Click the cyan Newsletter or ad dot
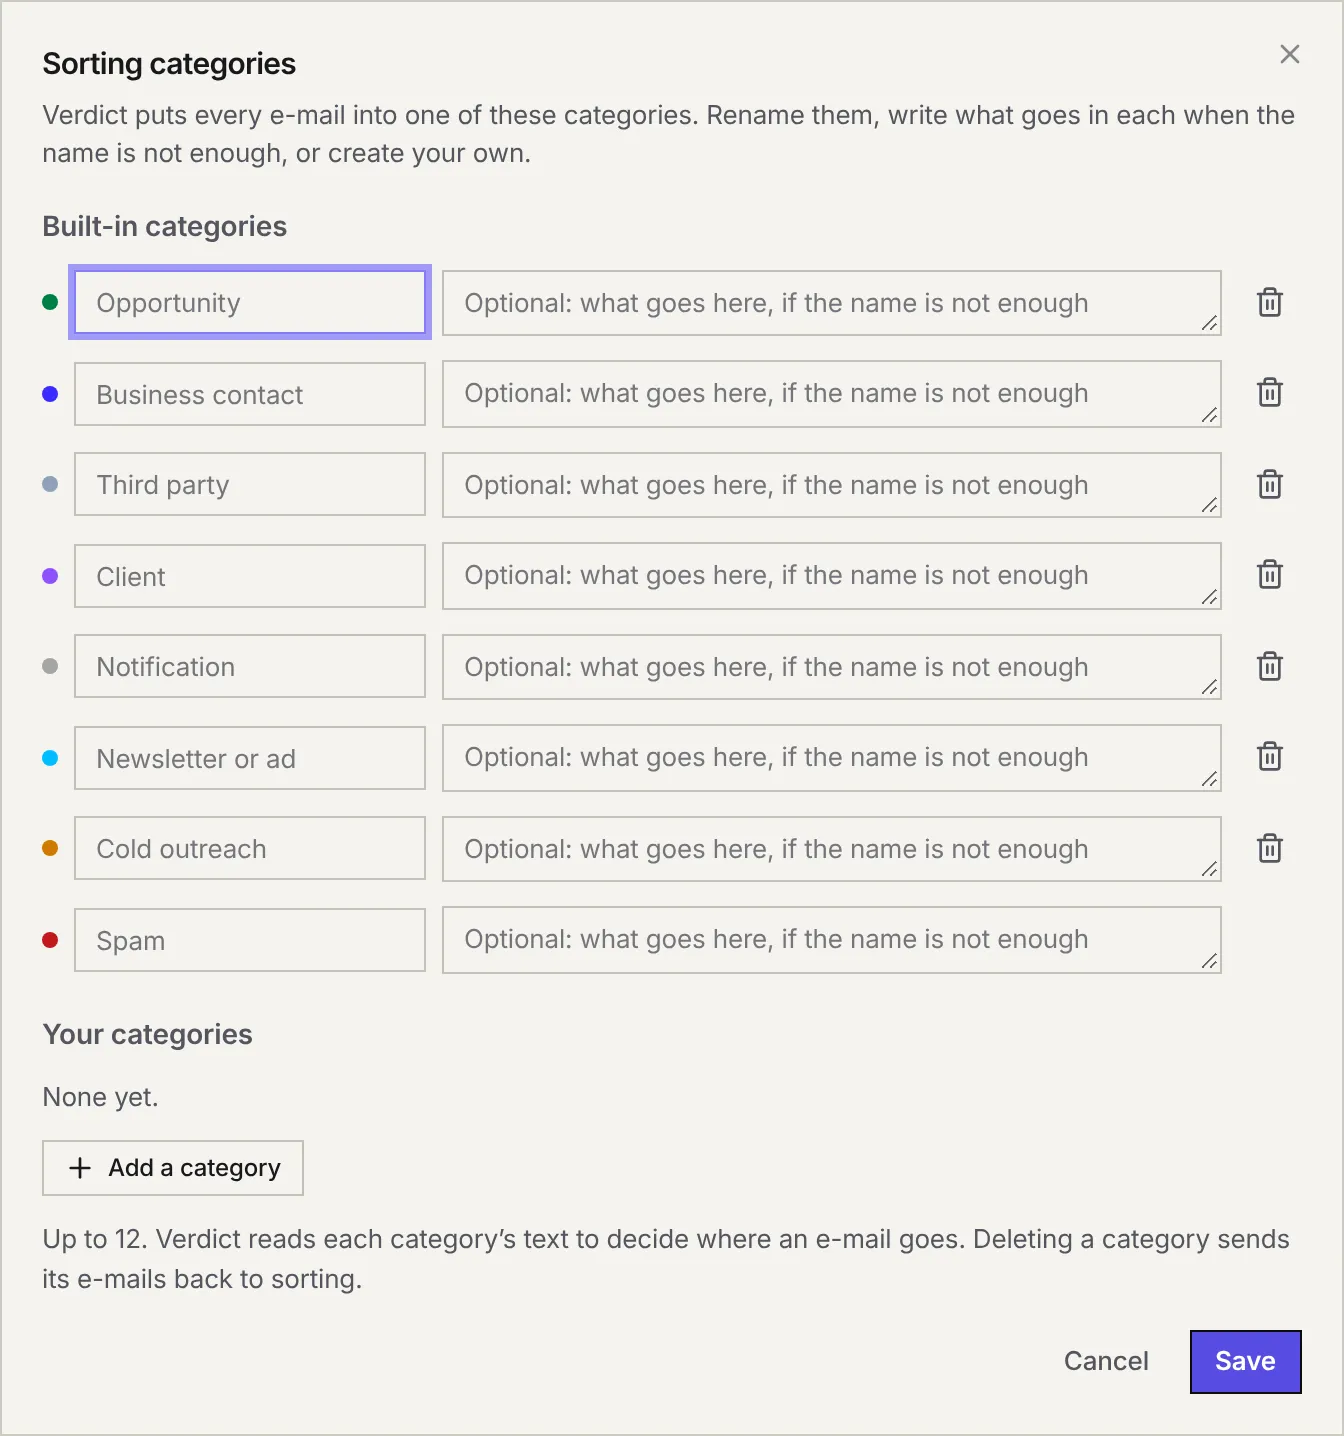Image resolution: width=1344 pixels, height=1436 pixels. point(50,758)
